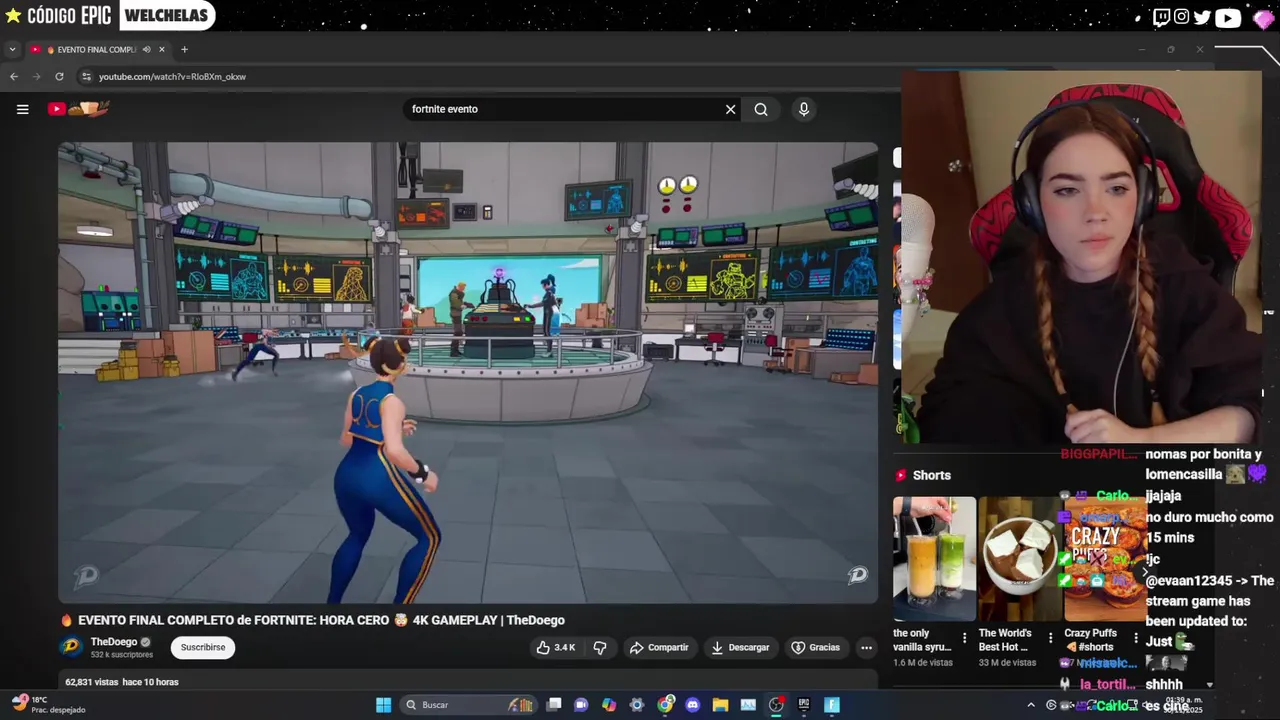
Task: Close the EVENTO FINAL tab
Action: [162, 49]
